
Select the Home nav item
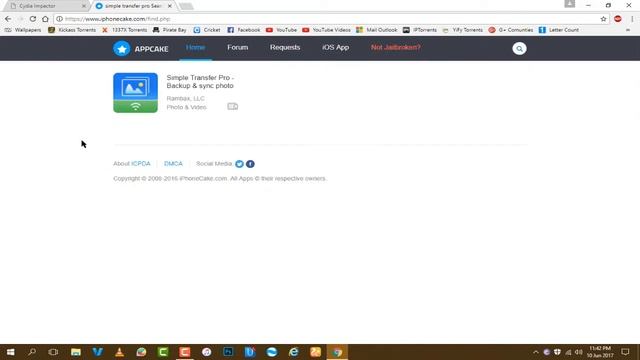point(196,47)
